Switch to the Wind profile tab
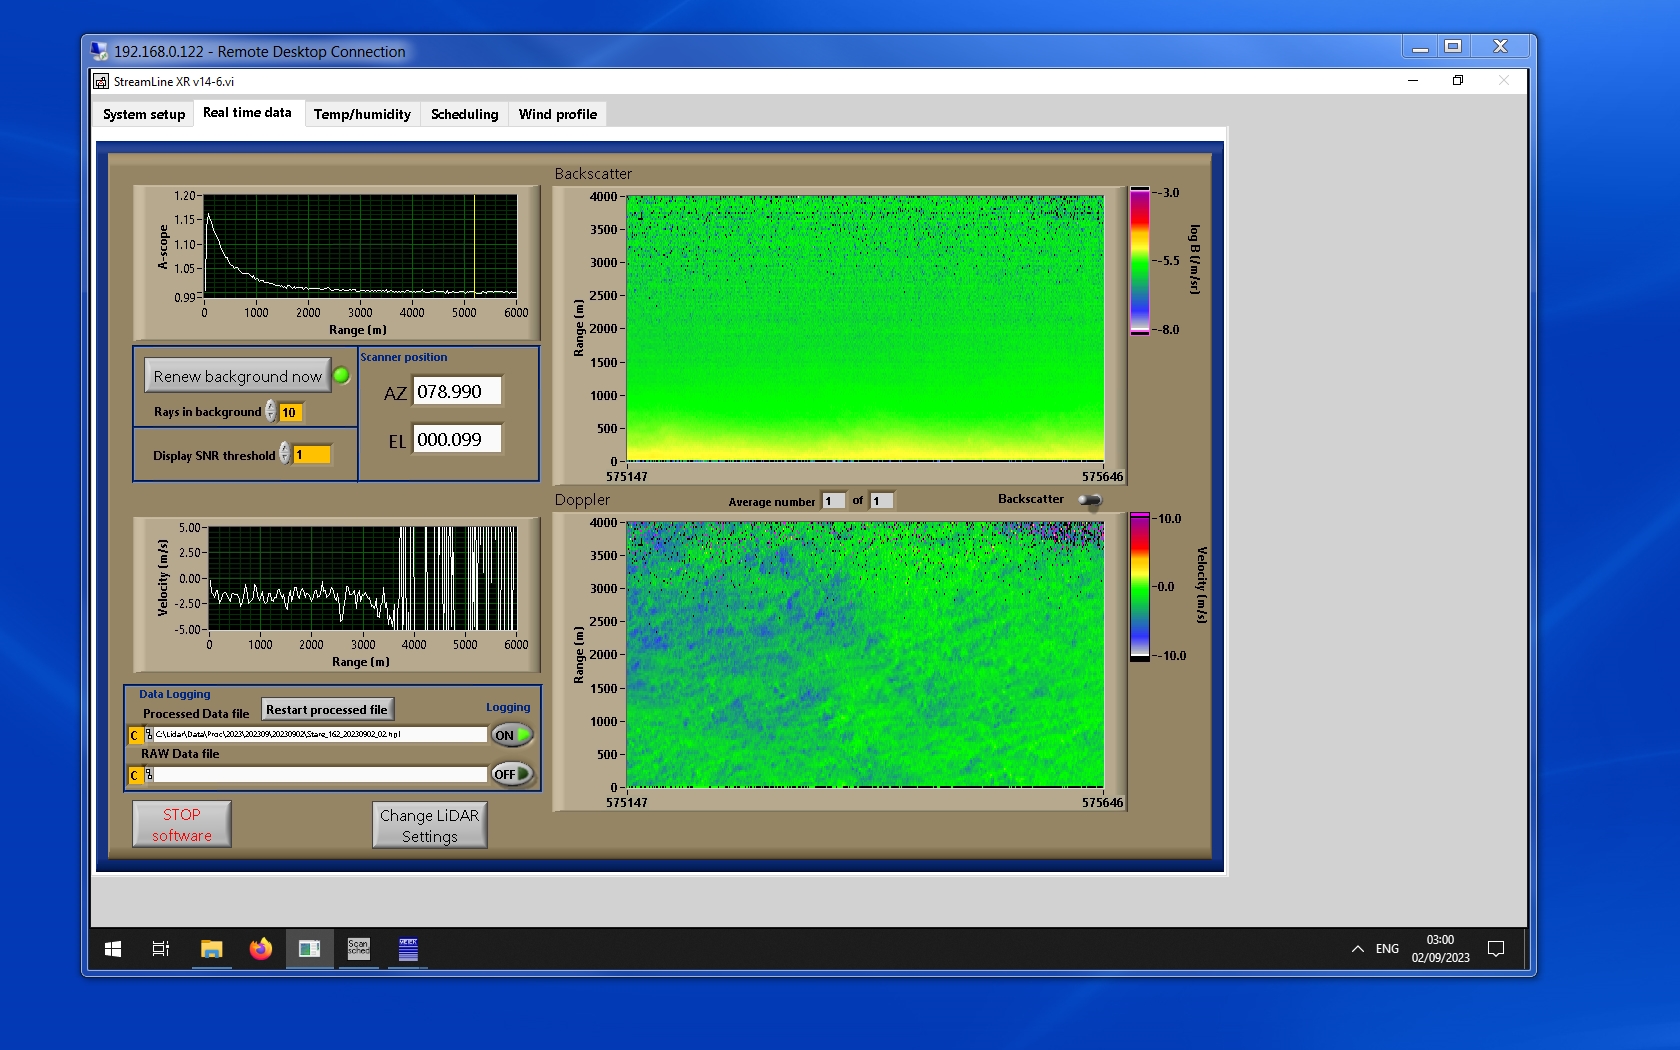Screen dimensions: 1680x1050 (557, 114)
